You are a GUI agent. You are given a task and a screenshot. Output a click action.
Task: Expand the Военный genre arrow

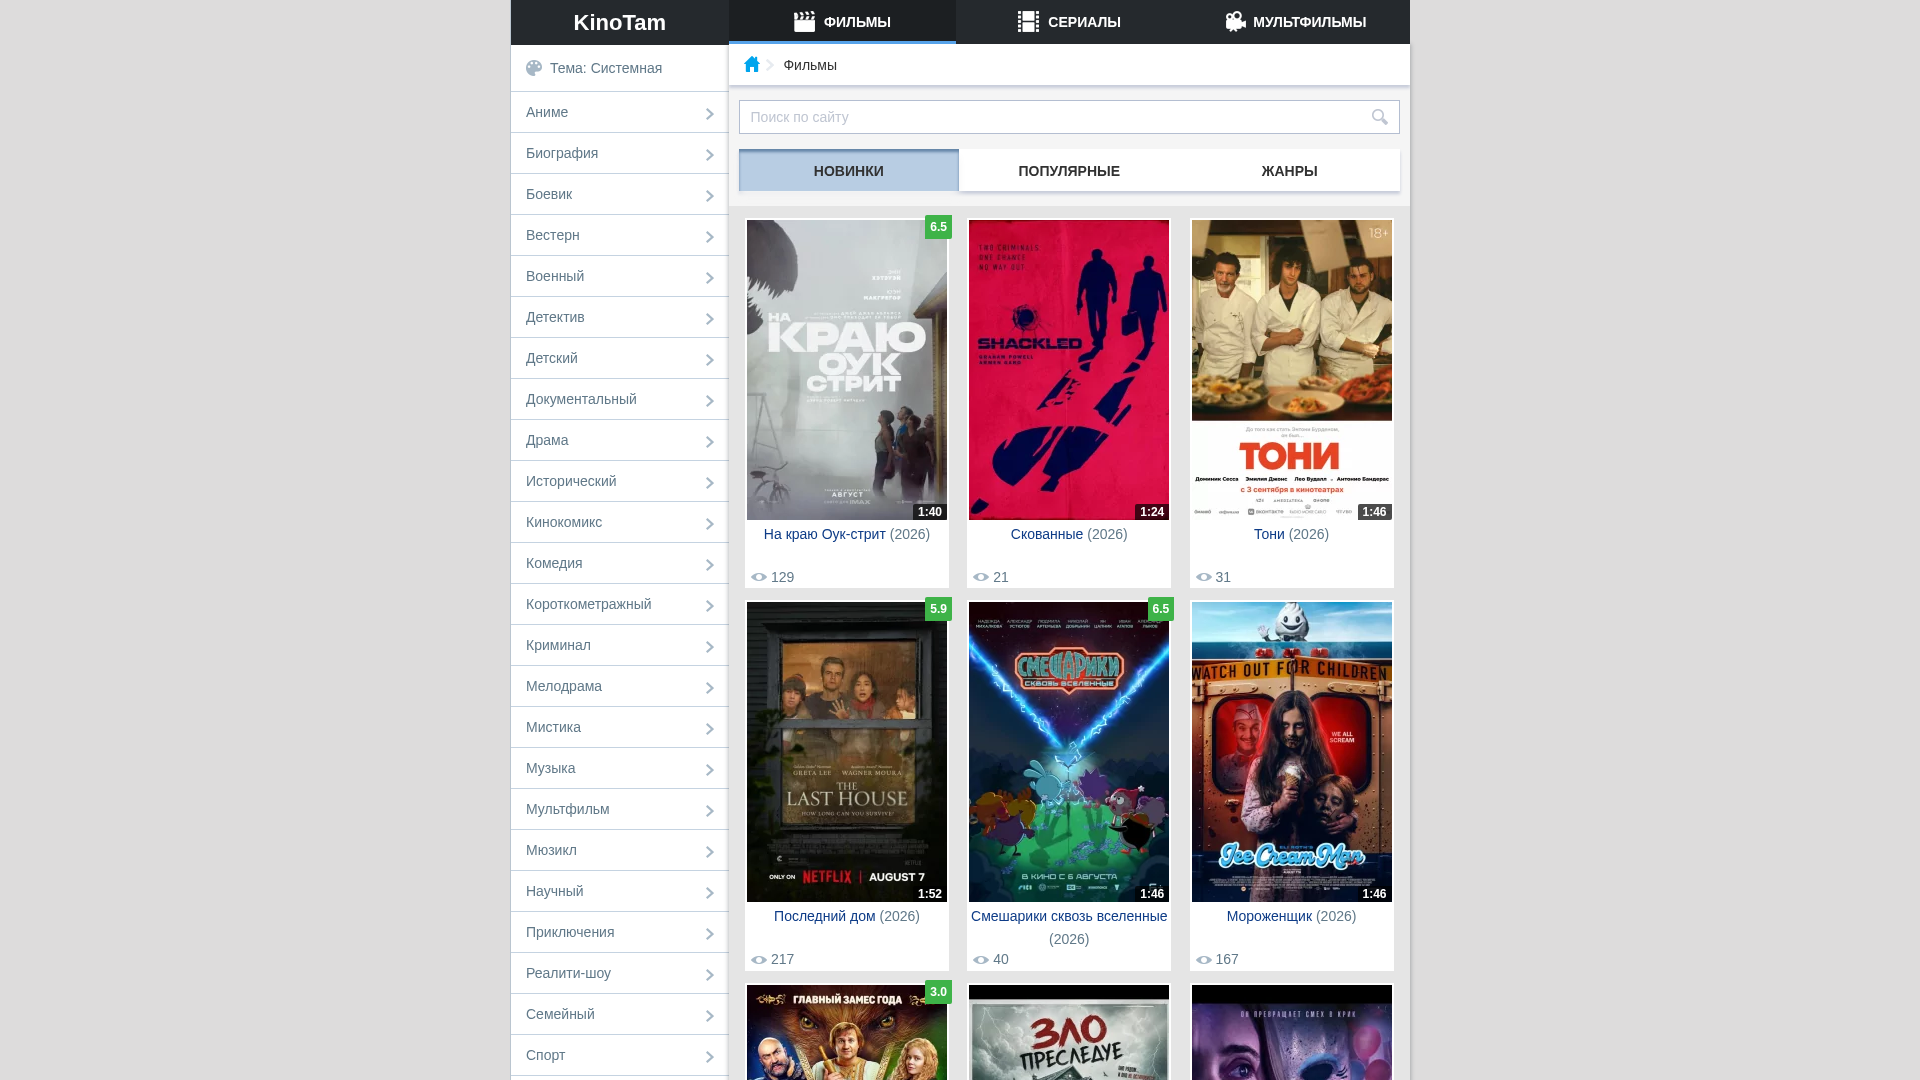pyautogui.click(x=710, y=277)
